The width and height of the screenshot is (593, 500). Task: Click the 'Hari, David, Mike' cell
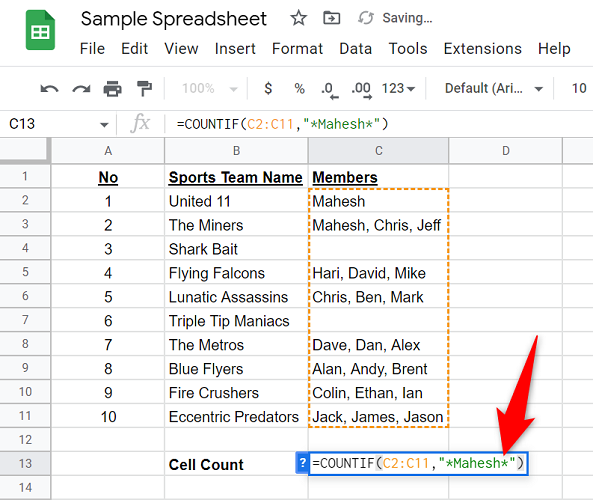click(x=379, y=273)
